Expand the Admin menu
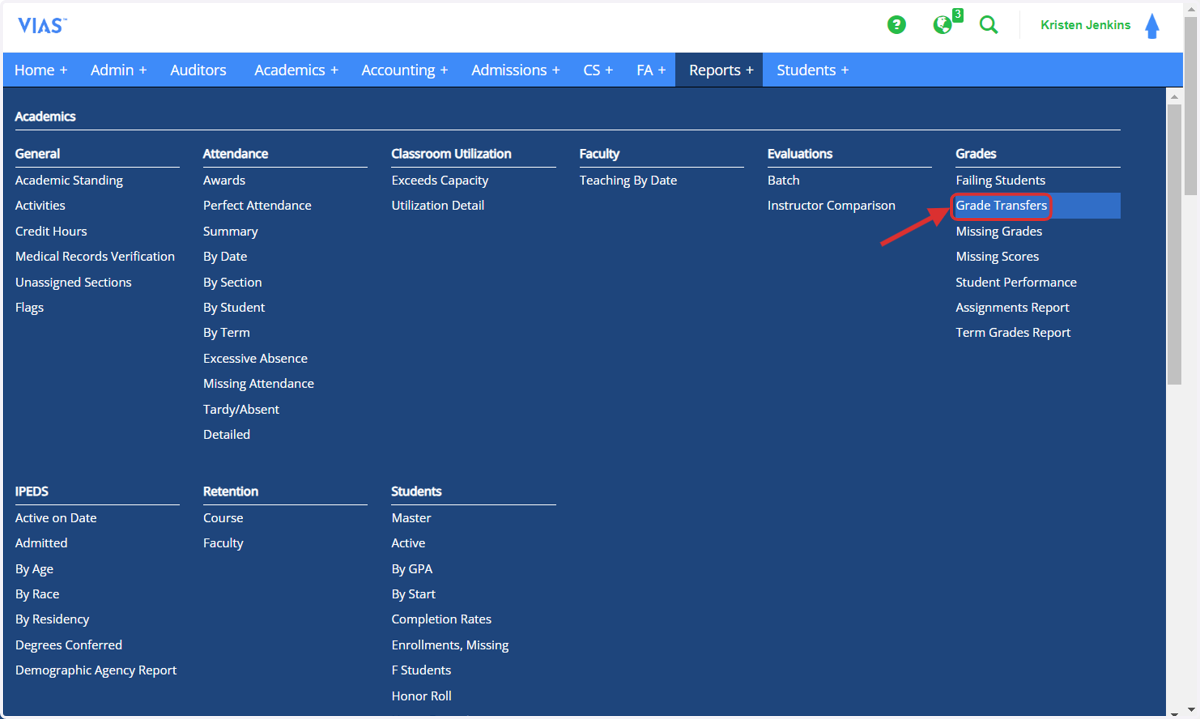The height and width of the screenshot is (719, 1200). tap(118, 70)
